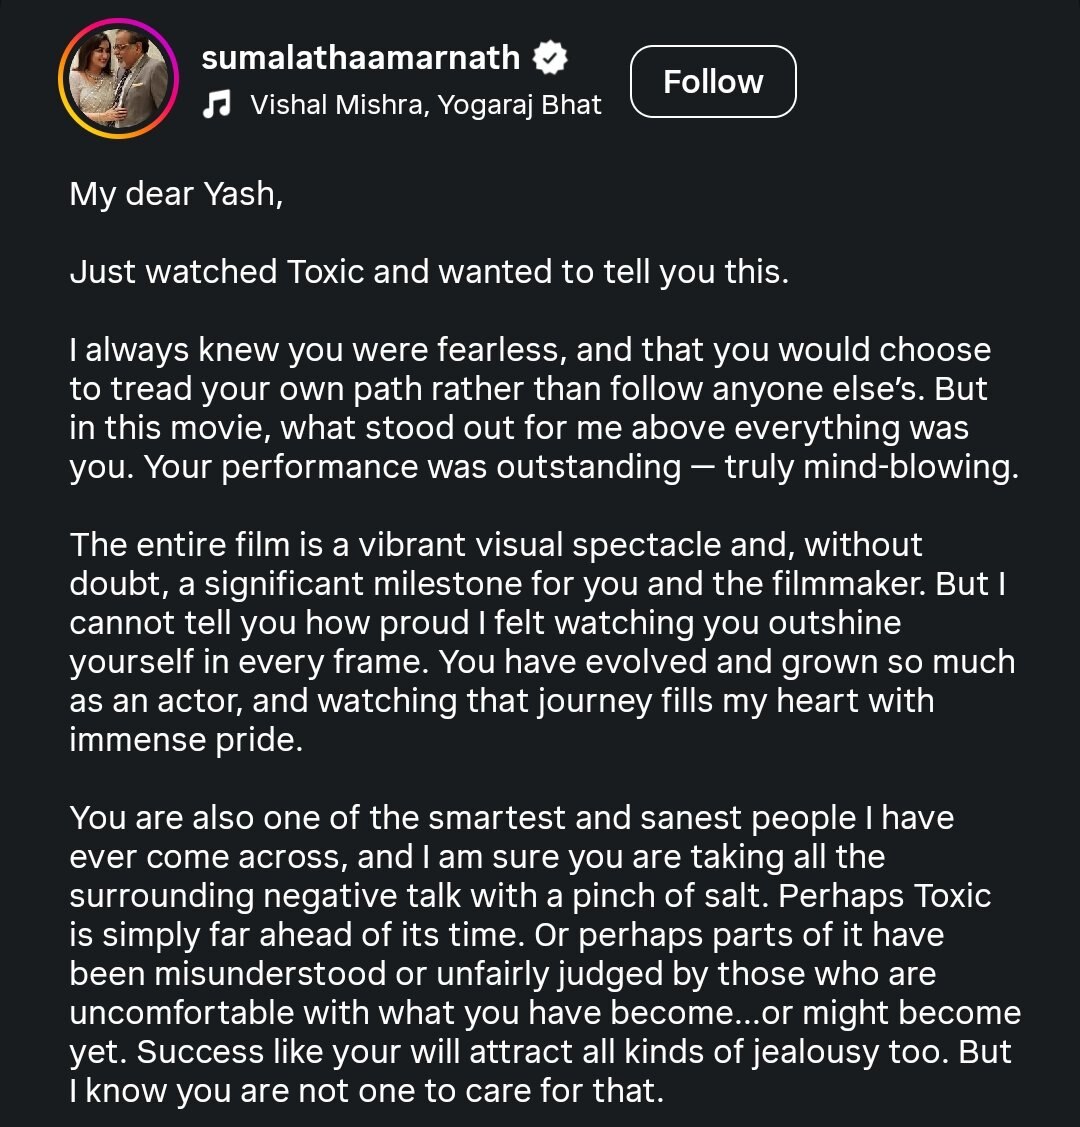Screen dimensions: 1080x1127
Task: Click paragraph starting 'You are also one of'
Action: tap(545, 954)
